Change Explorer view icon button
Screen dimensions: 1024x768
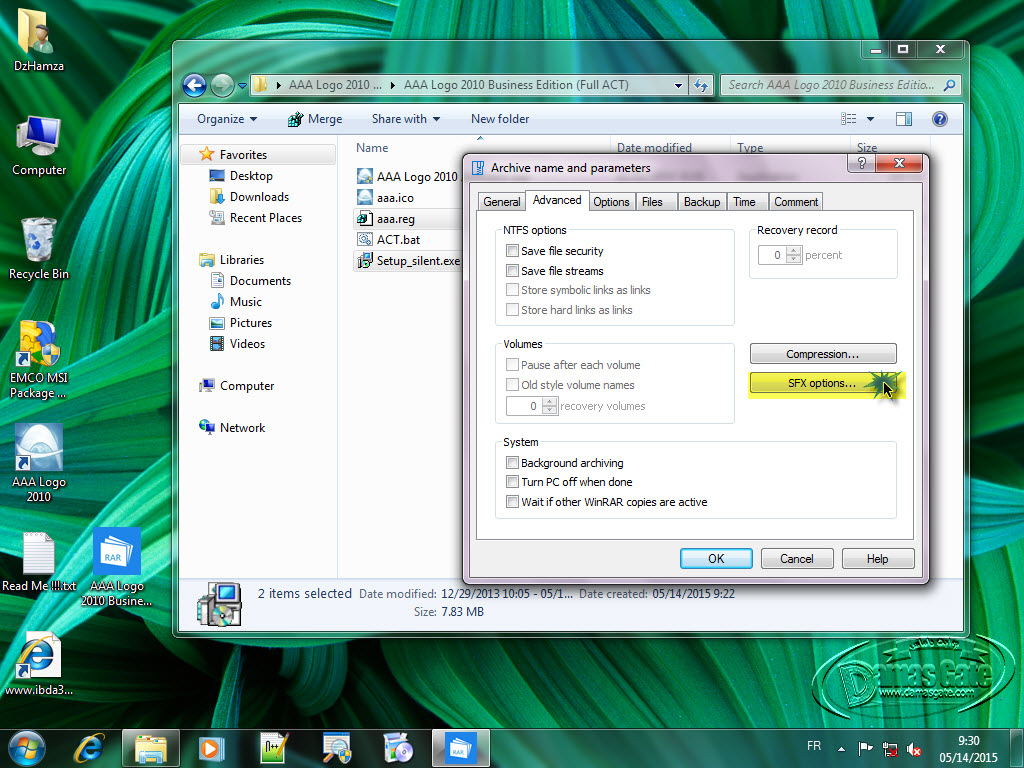coord(848,119)
